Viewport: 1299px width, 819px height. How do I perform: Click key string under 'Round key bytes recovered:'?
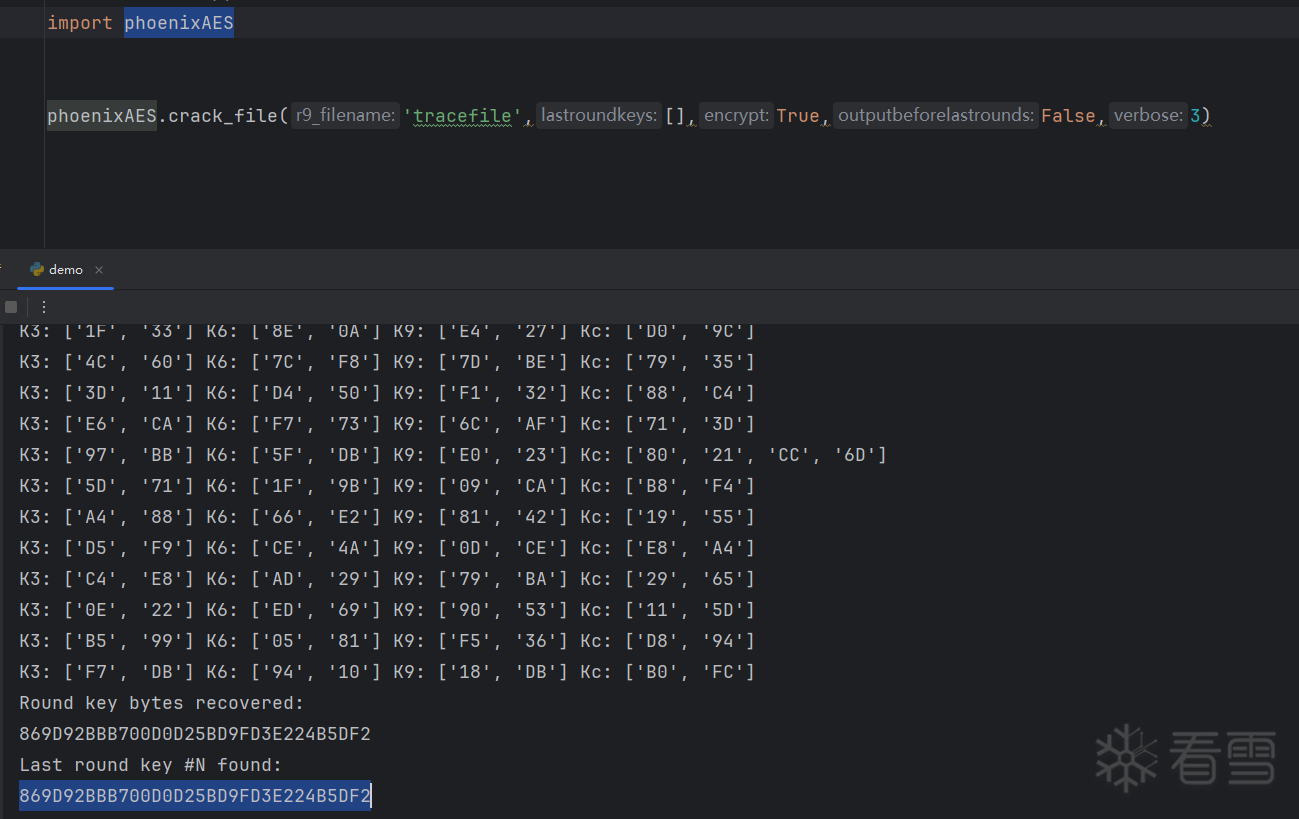pyautogui.click(x=195, y=734)
